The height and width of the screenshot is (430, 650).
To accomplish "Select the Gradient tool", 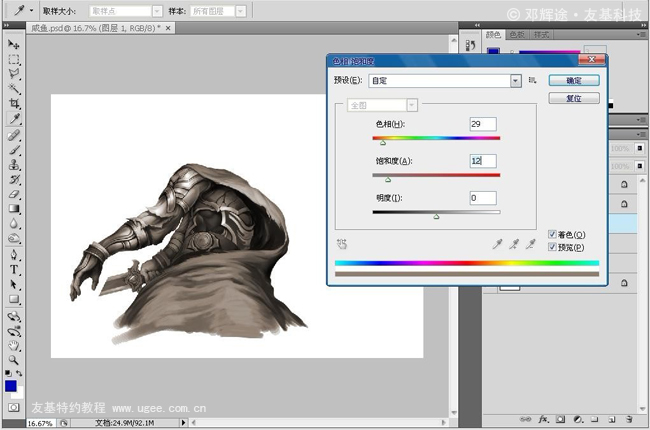I will 14,209.
